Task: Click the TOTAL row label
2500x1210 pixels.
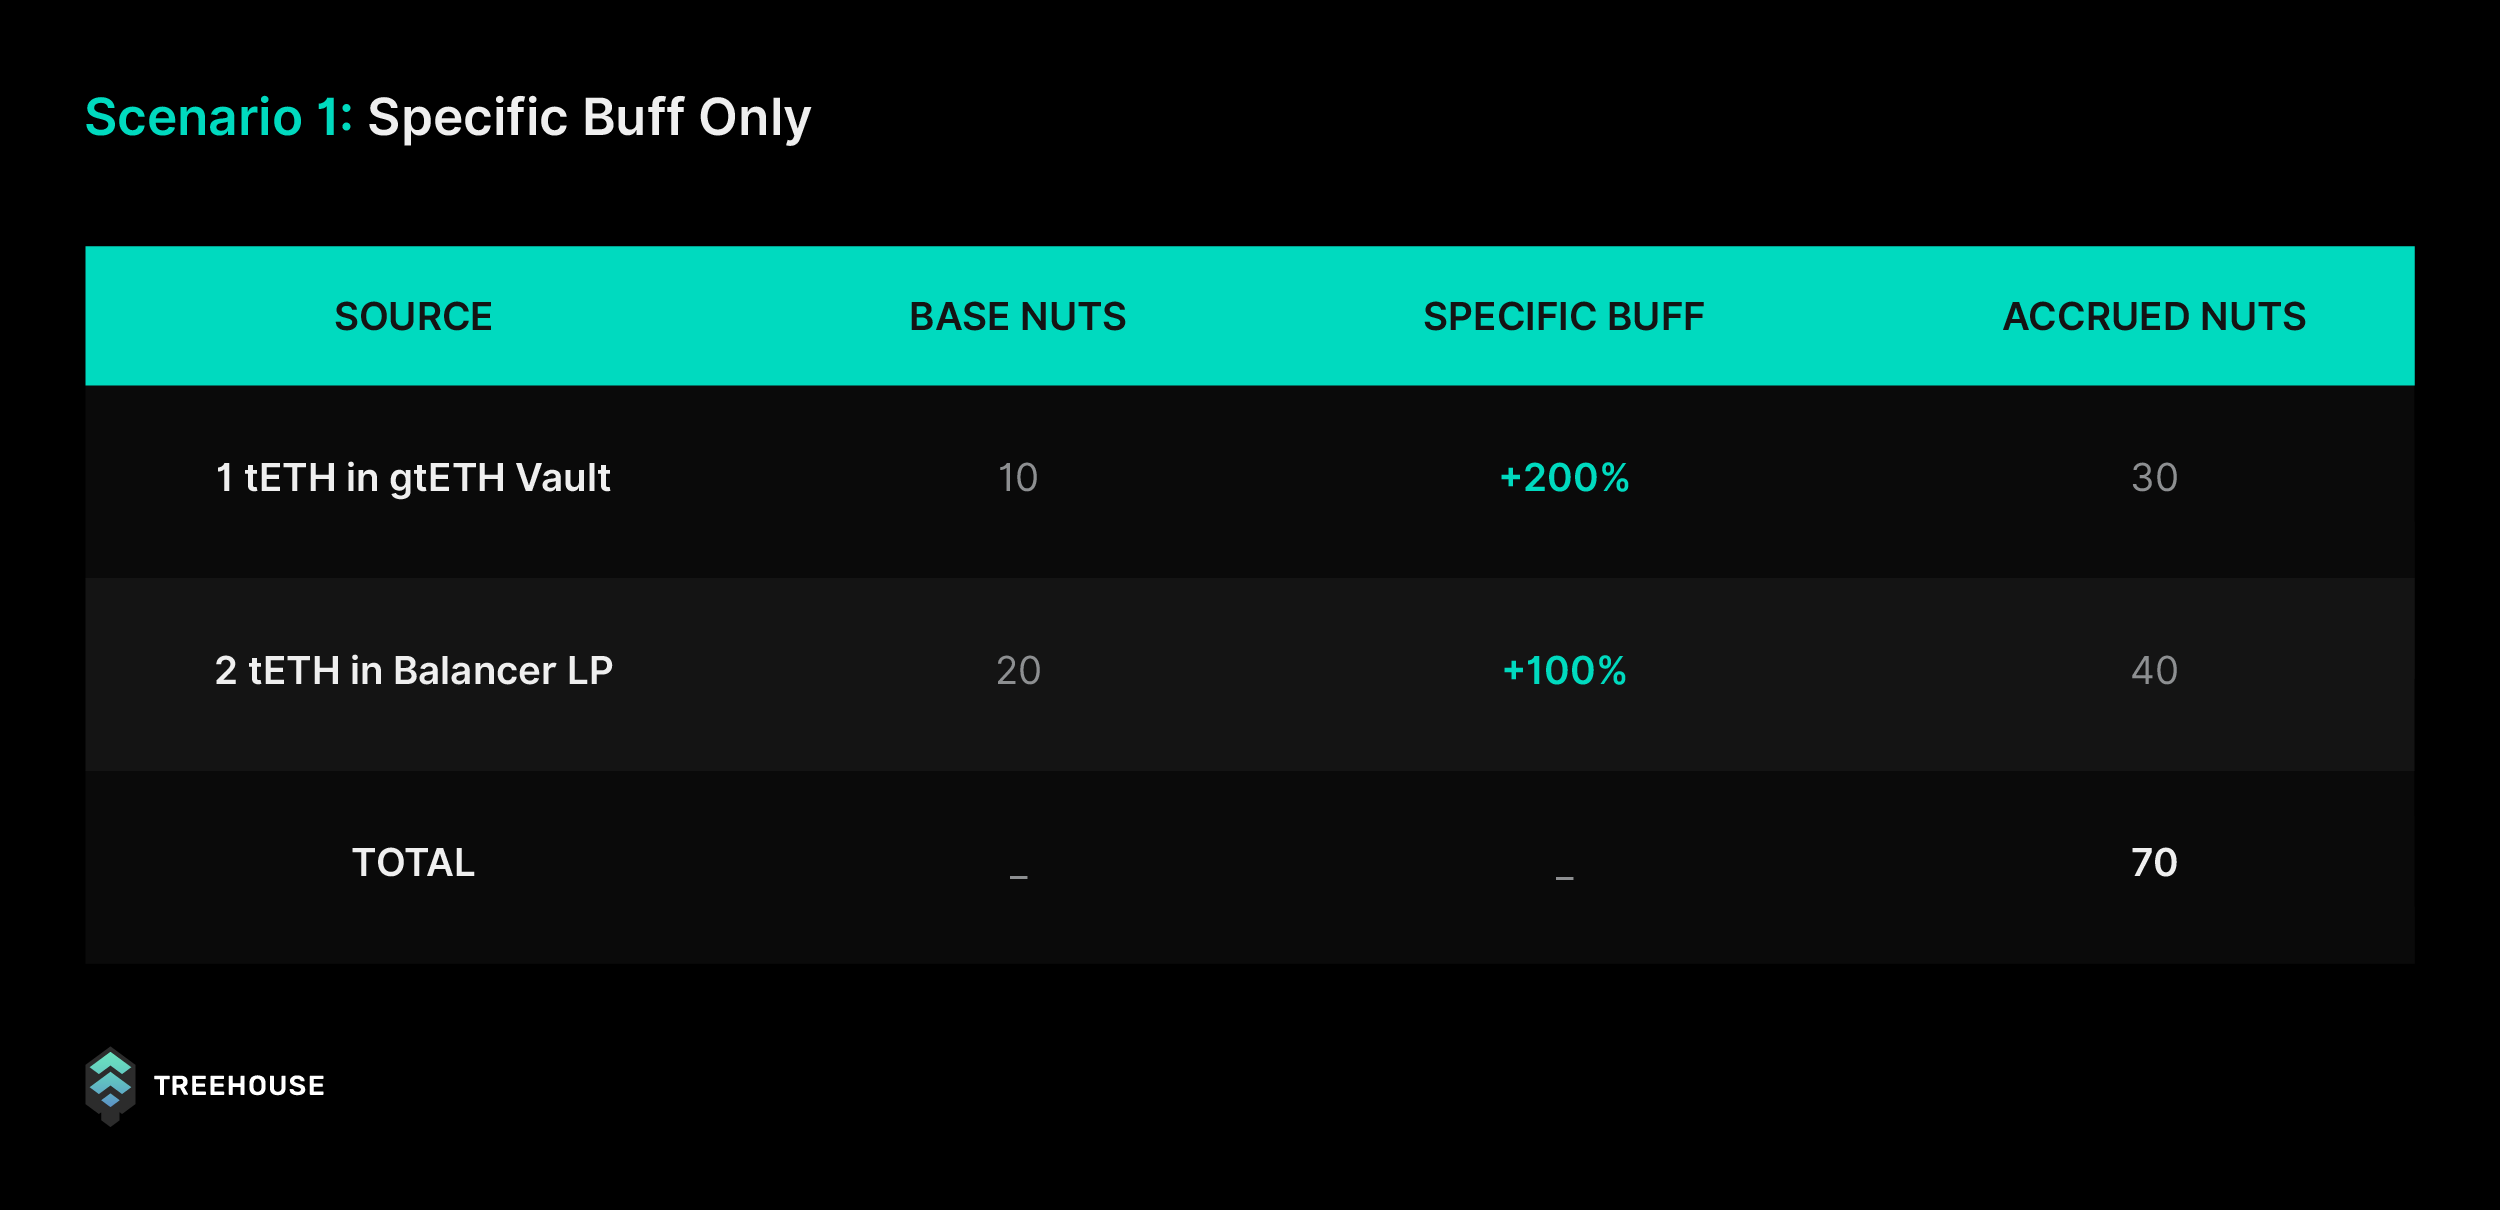Action: click(x=413, y=863)
